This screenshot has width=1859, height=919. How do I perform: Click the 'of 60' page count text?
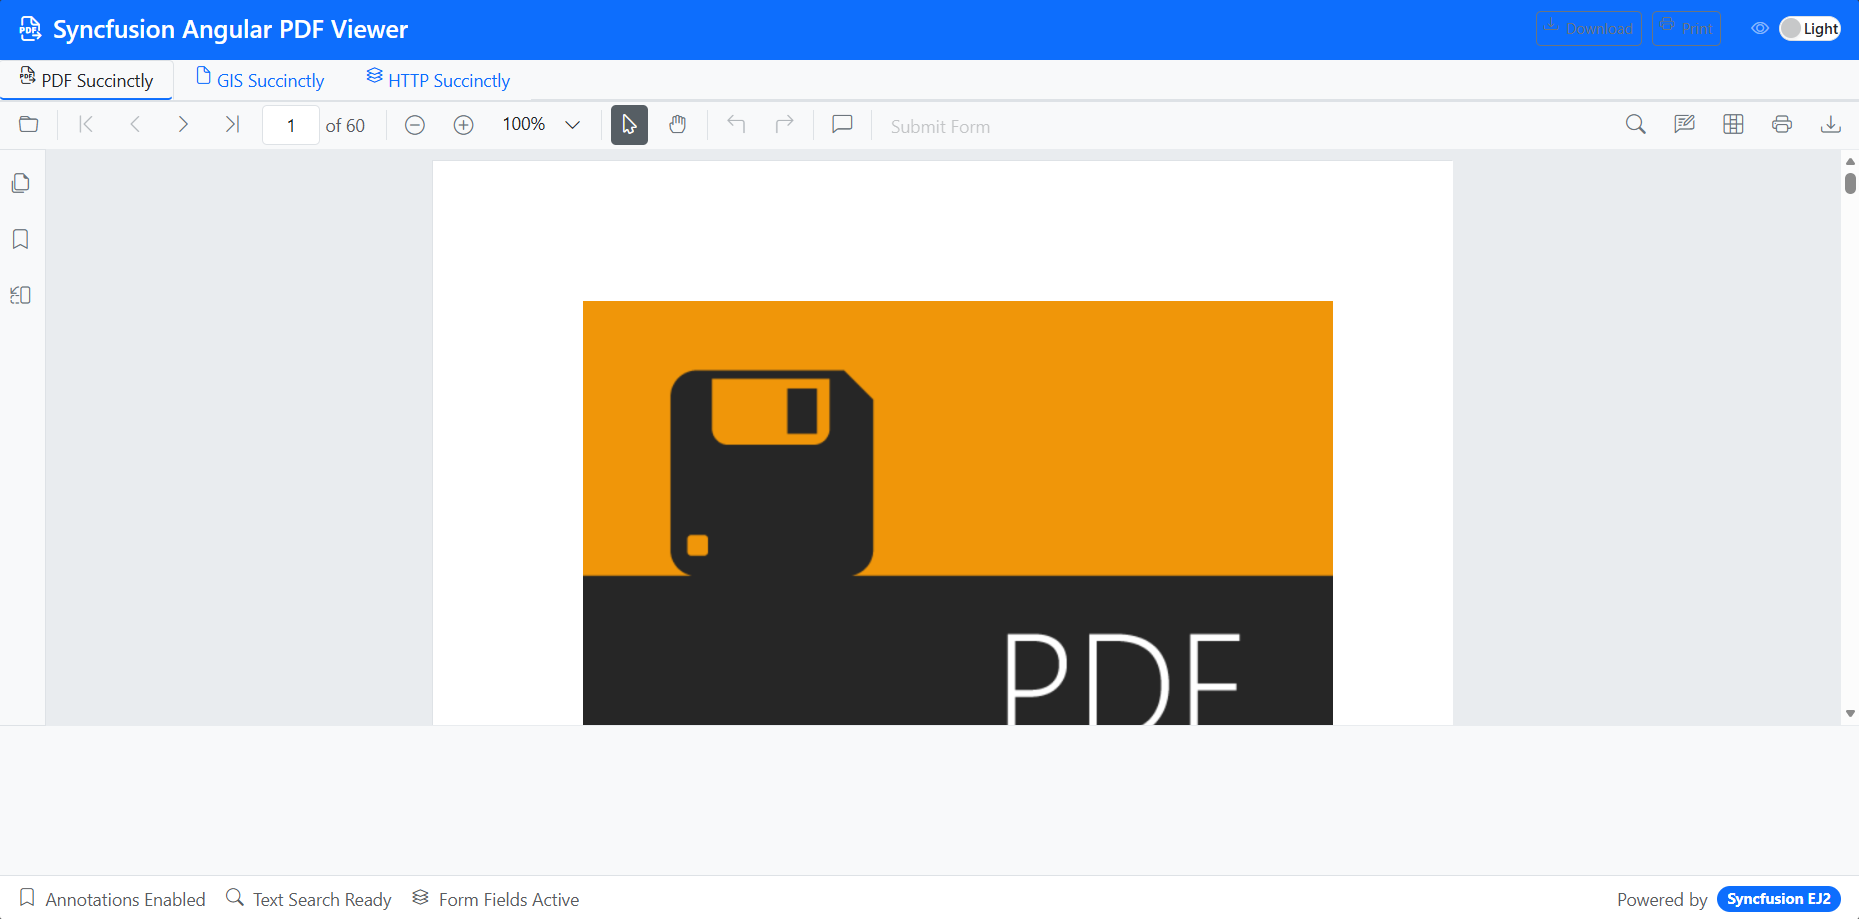click(345, 126)
